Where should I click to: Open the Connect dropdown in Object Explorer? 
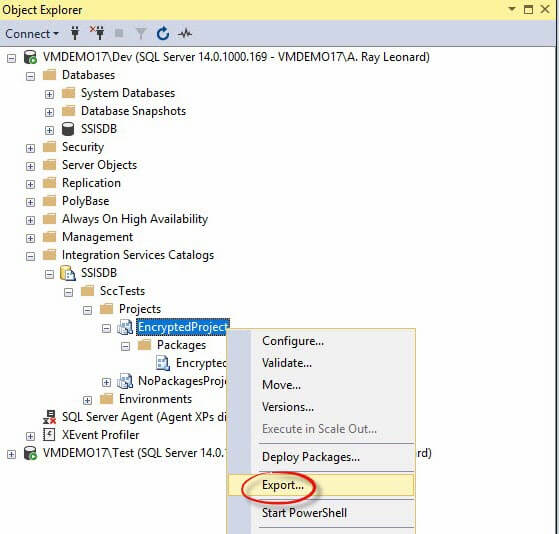click(x=31, y=34)
